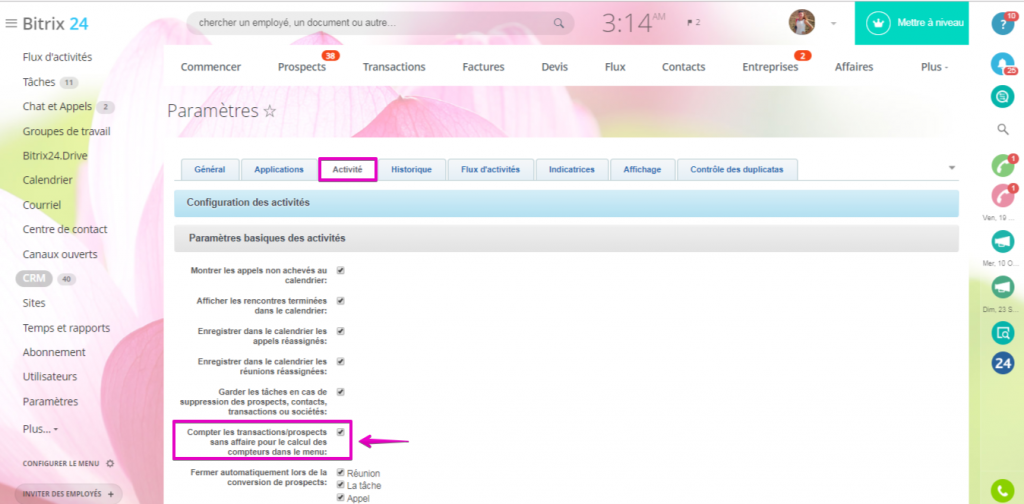Open Contacts in the CRM menu
Image resolution: width=1024 pixels, height=504 pixels.
684,67
